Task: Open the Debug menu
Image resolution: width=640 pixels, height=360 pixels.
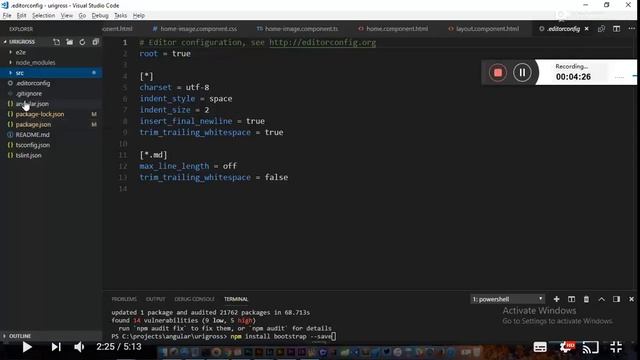Action: point(100,16)
